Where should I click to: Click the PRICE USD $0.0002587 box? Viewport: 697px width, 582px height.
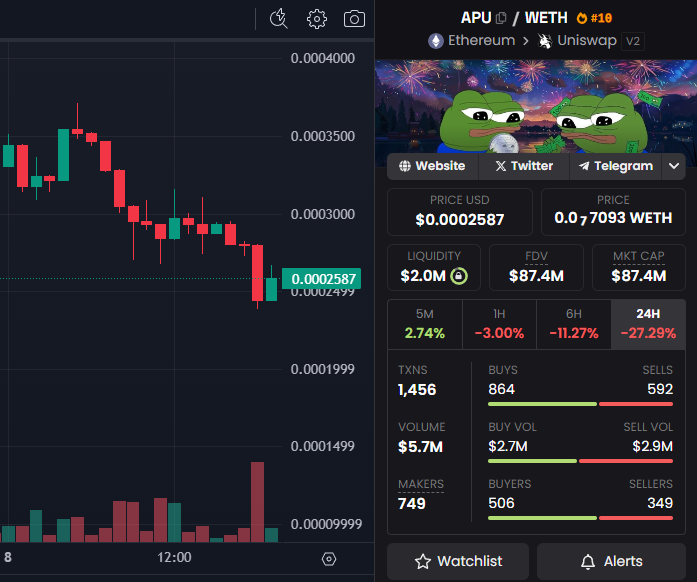point(460,212)
